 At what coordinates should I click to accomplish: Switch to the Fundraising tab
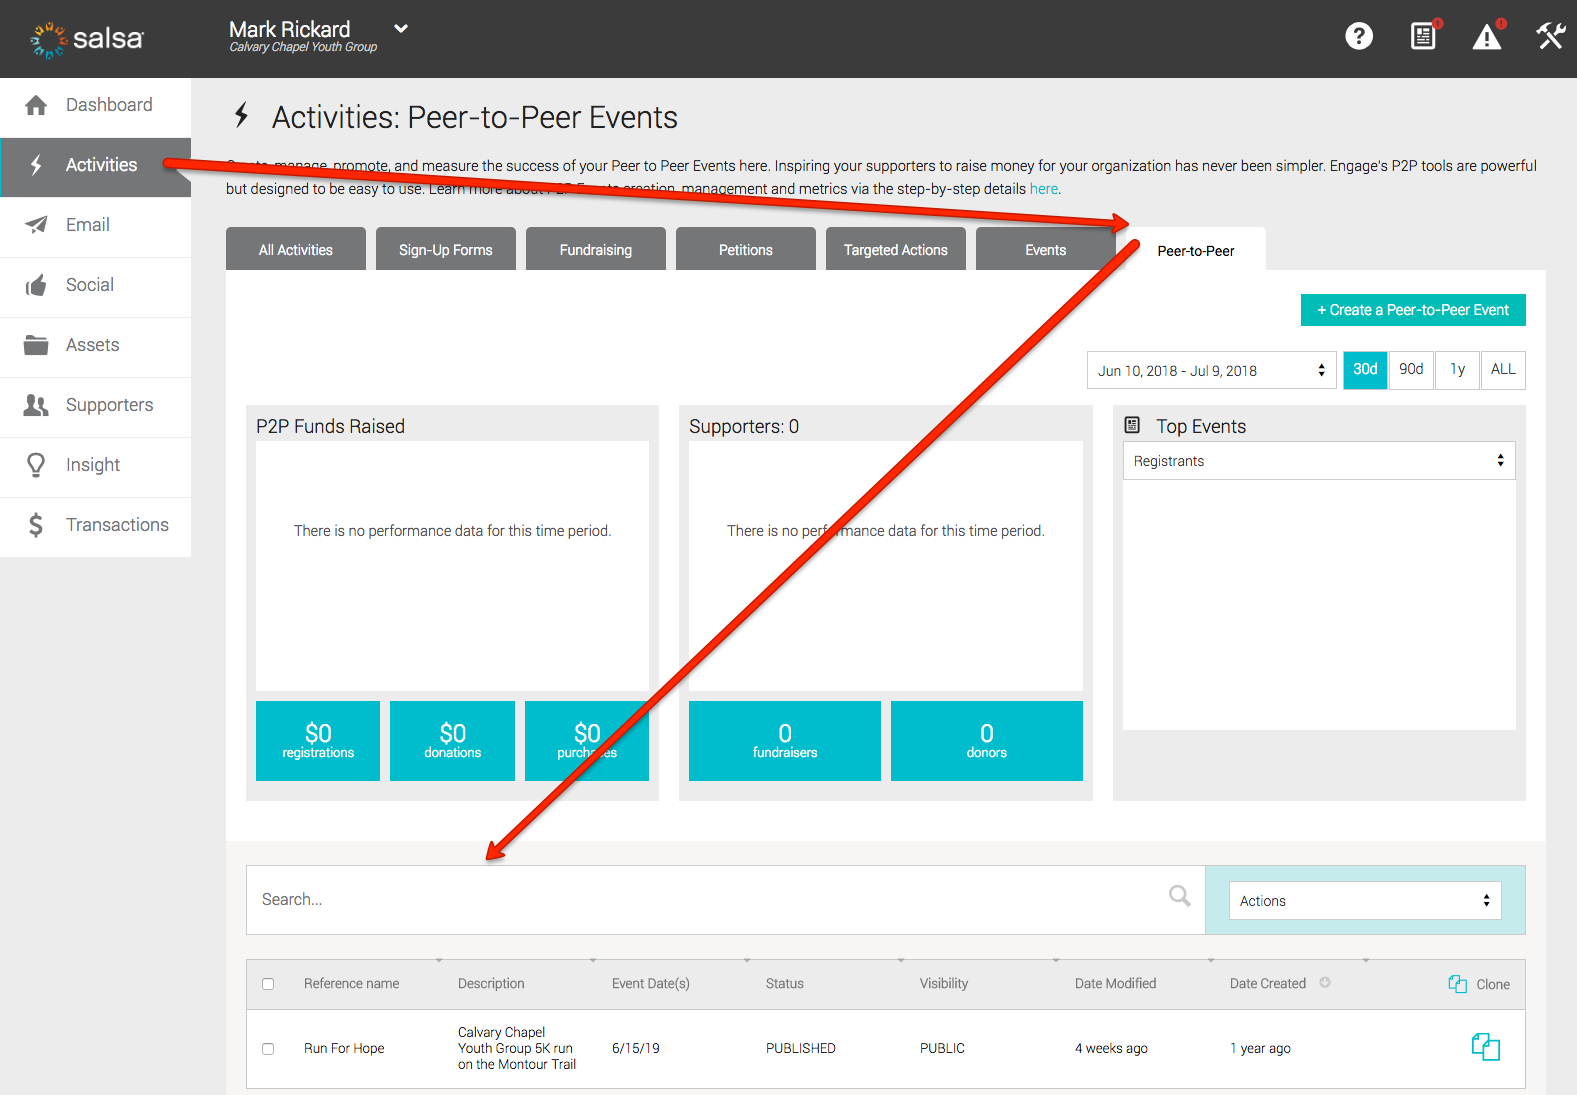[x=596, y=249]
